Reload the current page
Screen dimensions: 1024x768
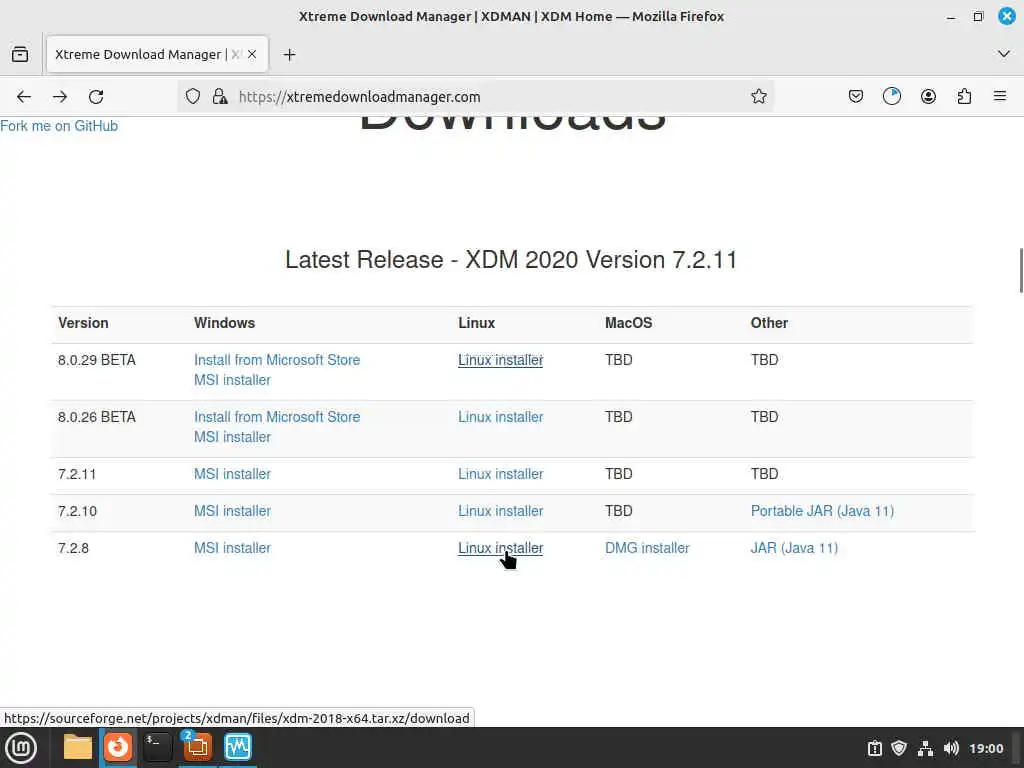click(96, 97)
